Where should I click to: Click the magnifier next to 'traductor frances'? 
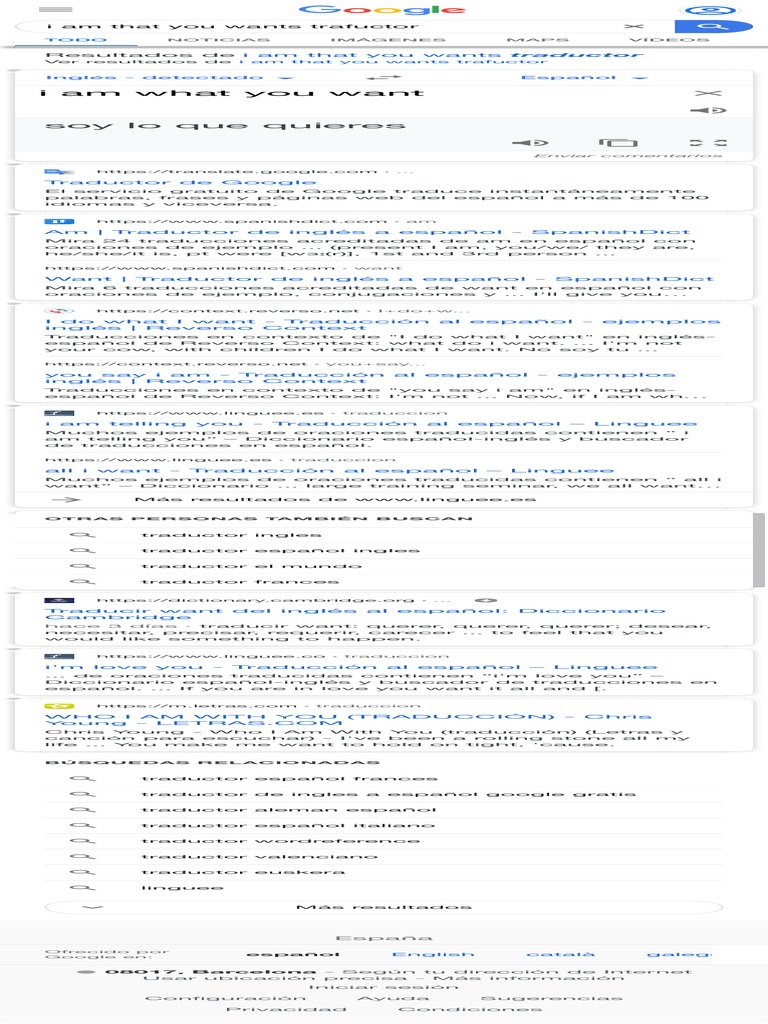pyautogui.click(x=82, y=581)
